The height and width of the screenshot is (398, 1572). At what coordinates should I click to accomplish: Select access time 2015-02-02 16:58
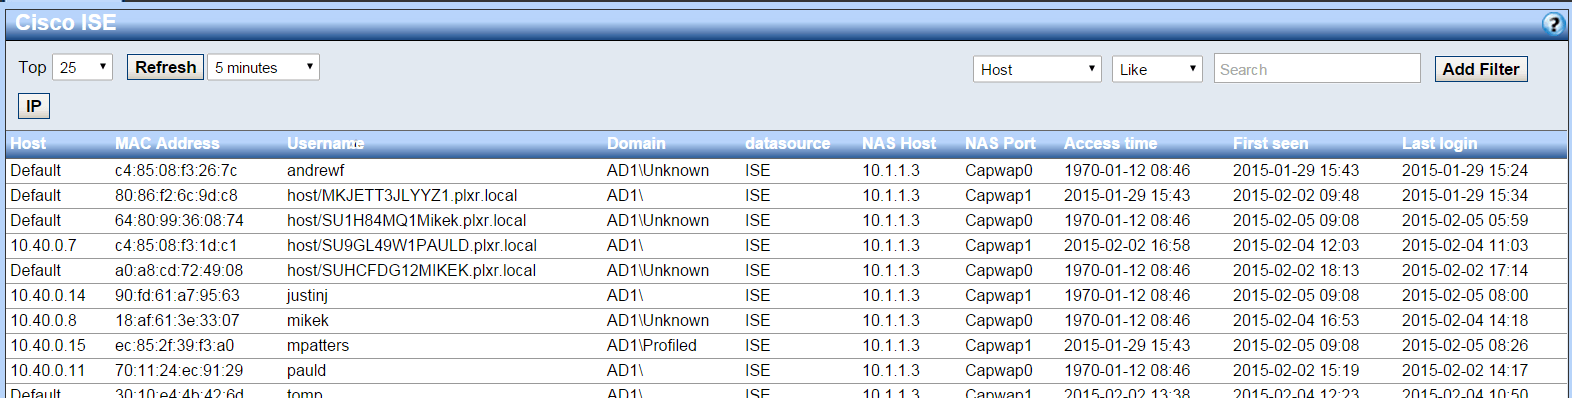coord(1127,245)
